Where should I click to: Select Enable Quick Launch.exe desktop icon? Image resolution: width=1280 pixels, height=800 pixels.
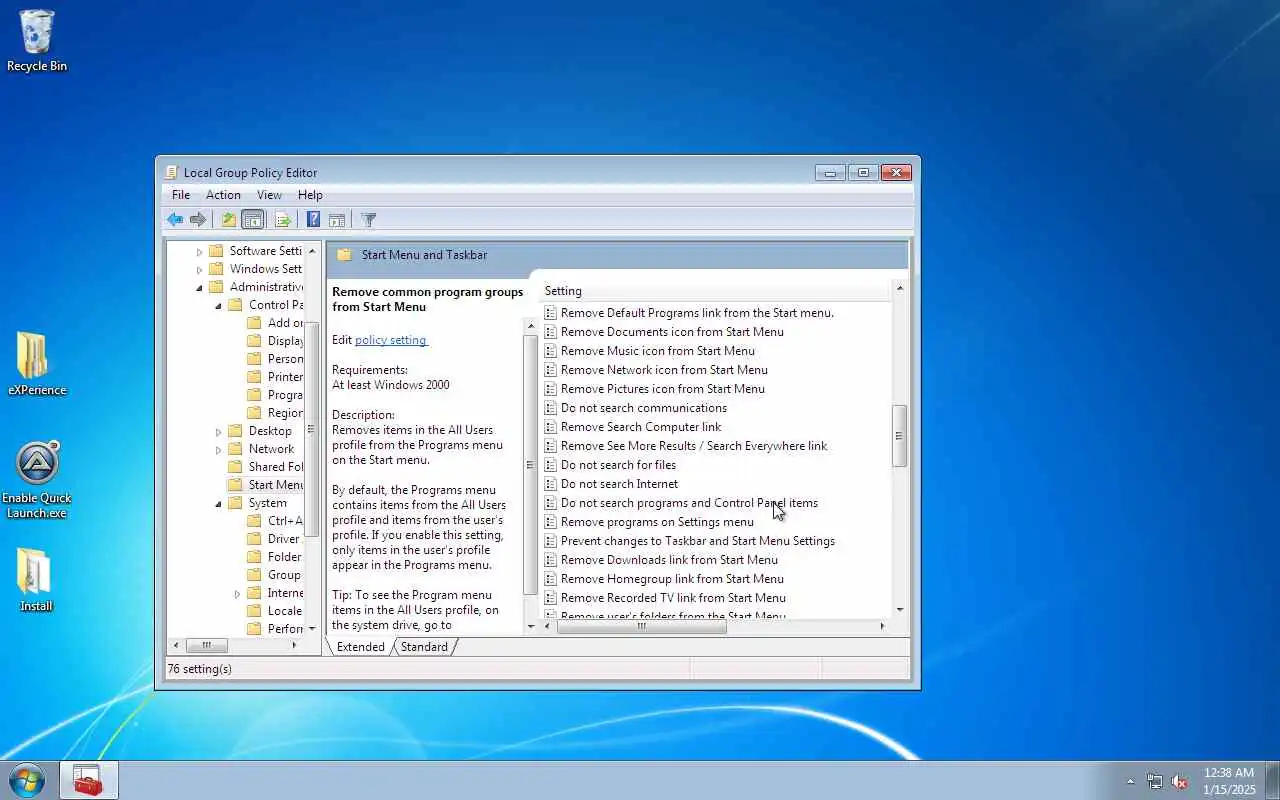[37, 480]
